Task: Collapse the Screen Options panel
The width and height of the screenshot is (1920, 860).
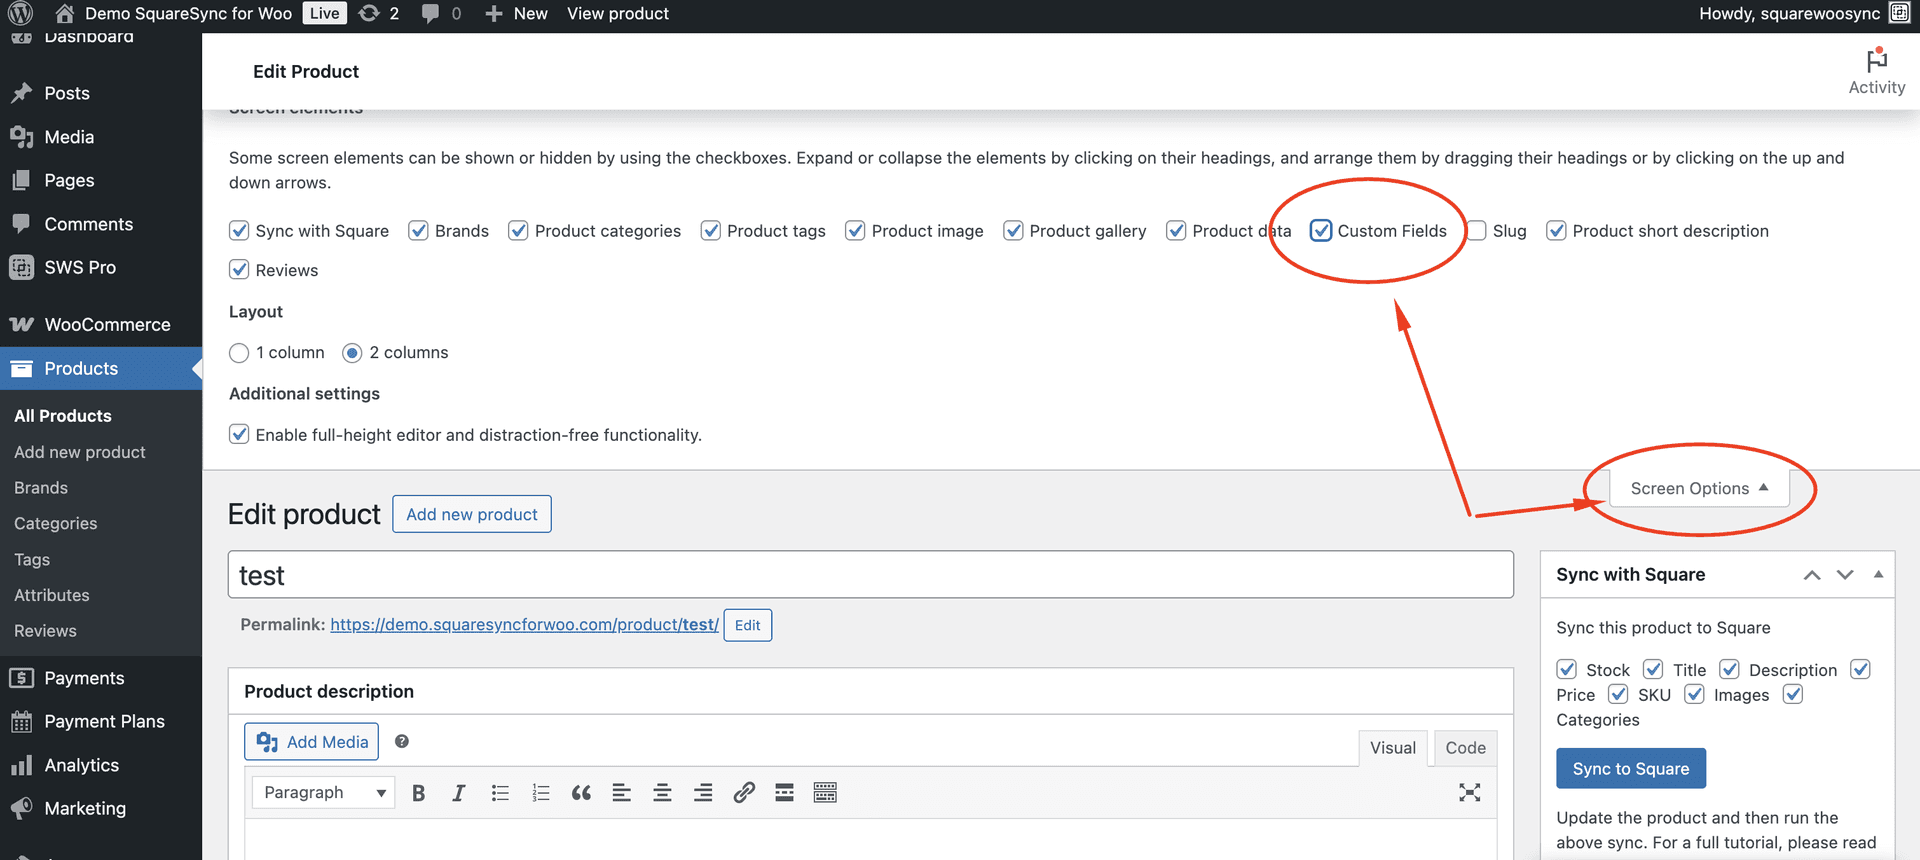Action: (x=1699, y=488)
